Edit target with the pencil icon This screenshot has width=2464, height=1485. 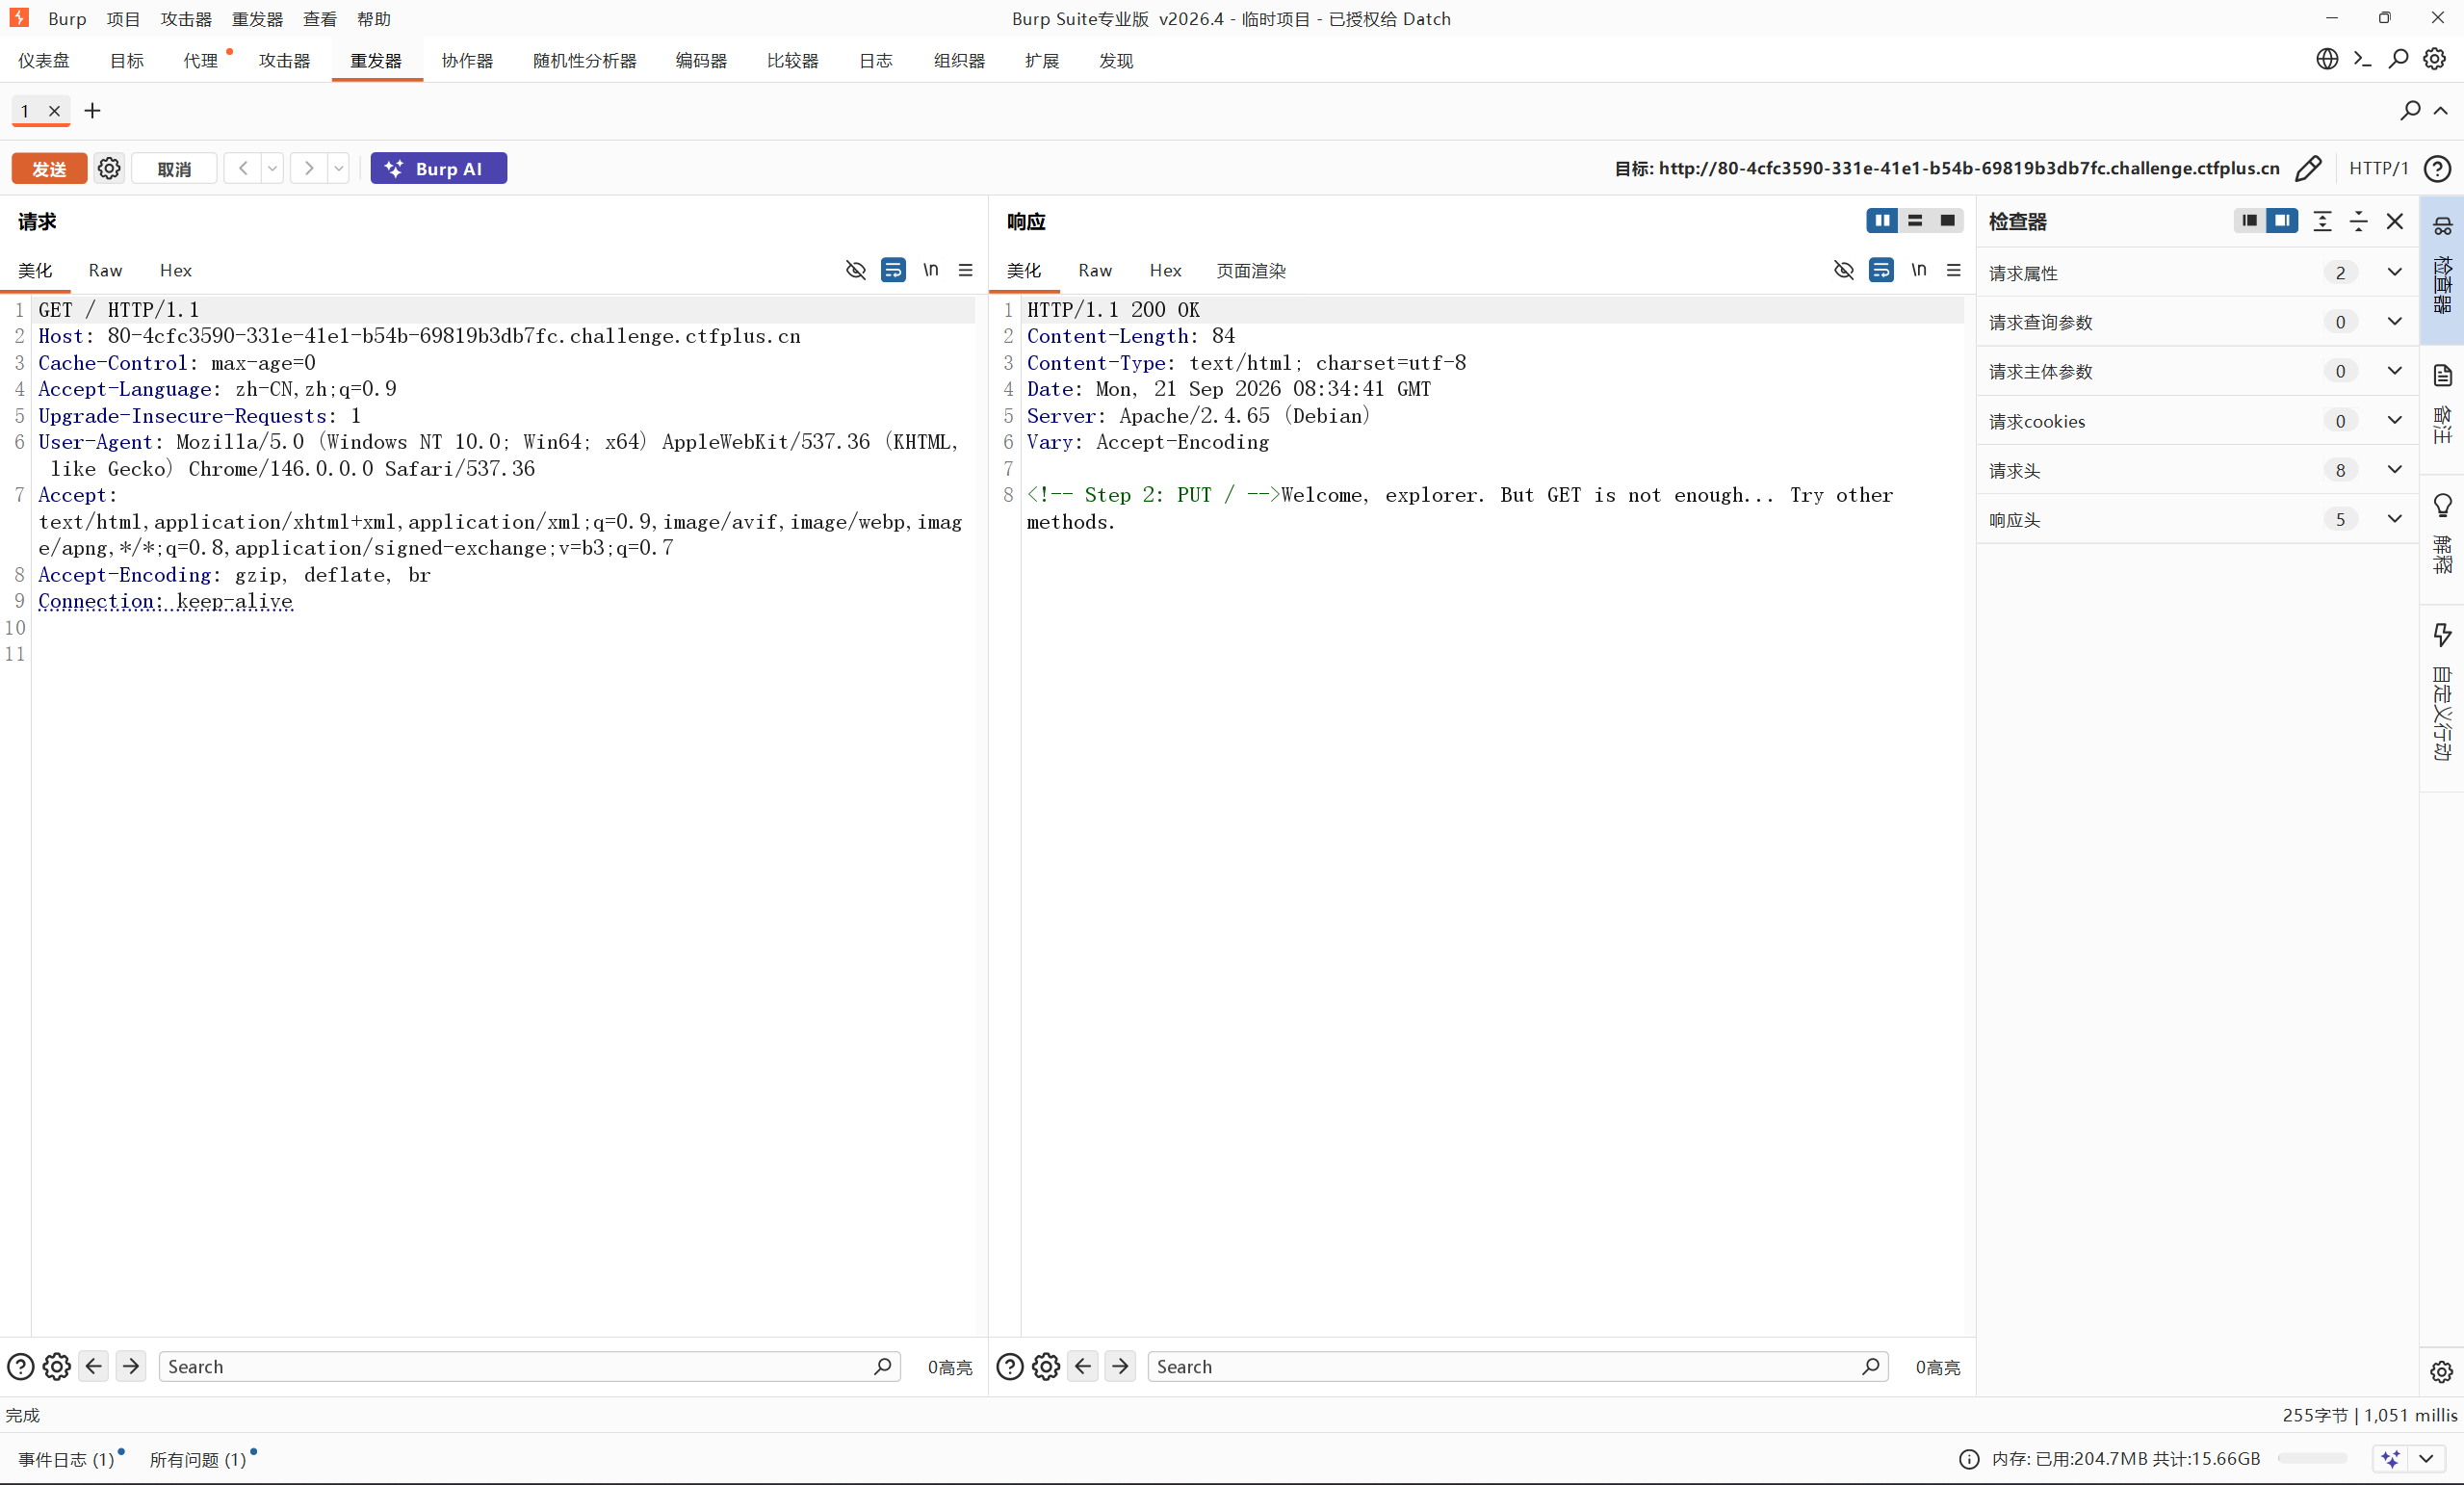coord(2308,168)
